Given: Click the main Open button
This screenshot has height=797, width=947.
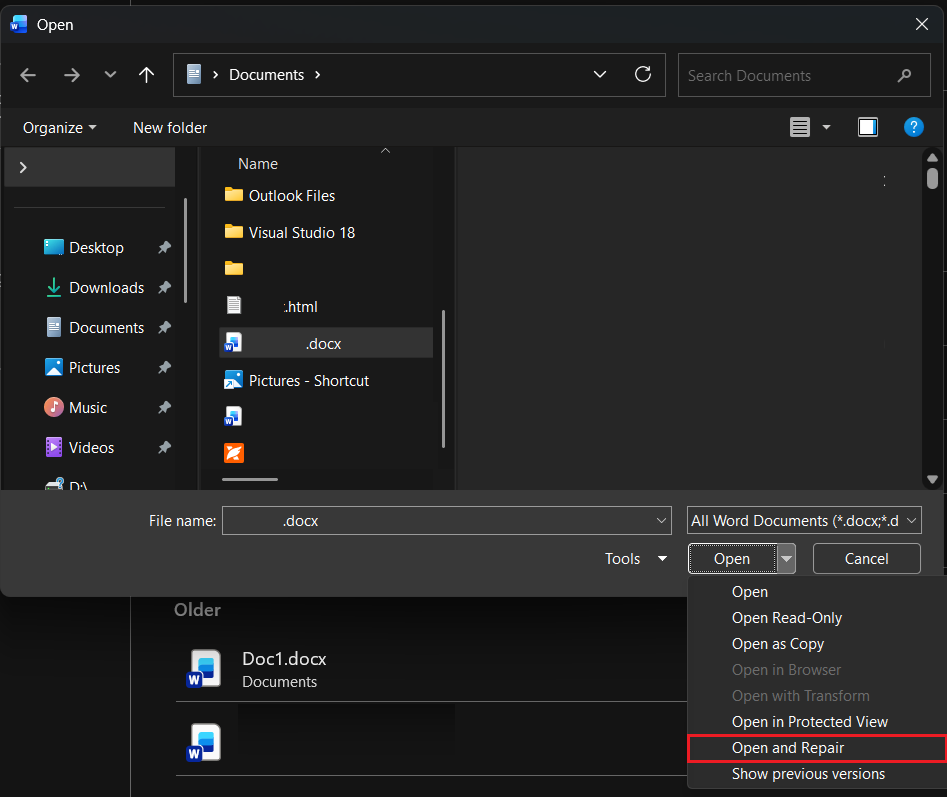Looking at the screenshot, I should 732,559.
